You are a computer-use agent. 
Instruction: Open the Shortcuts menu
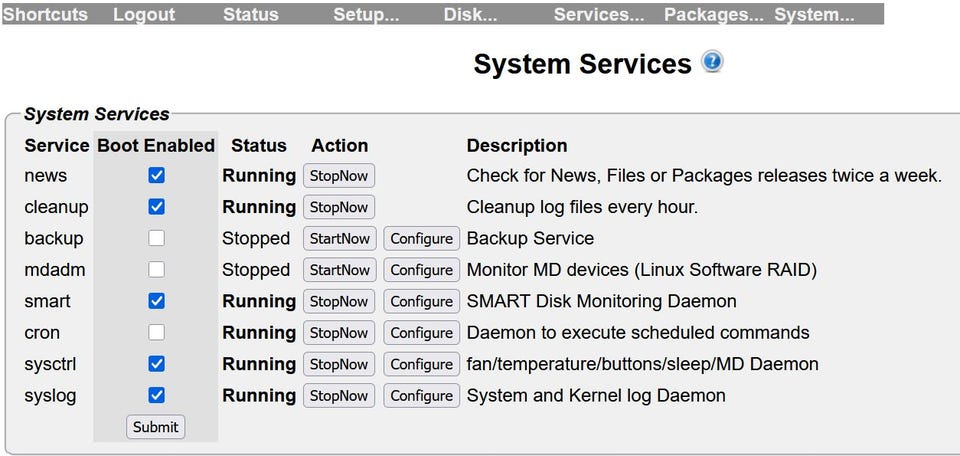[x=46, y=15]
